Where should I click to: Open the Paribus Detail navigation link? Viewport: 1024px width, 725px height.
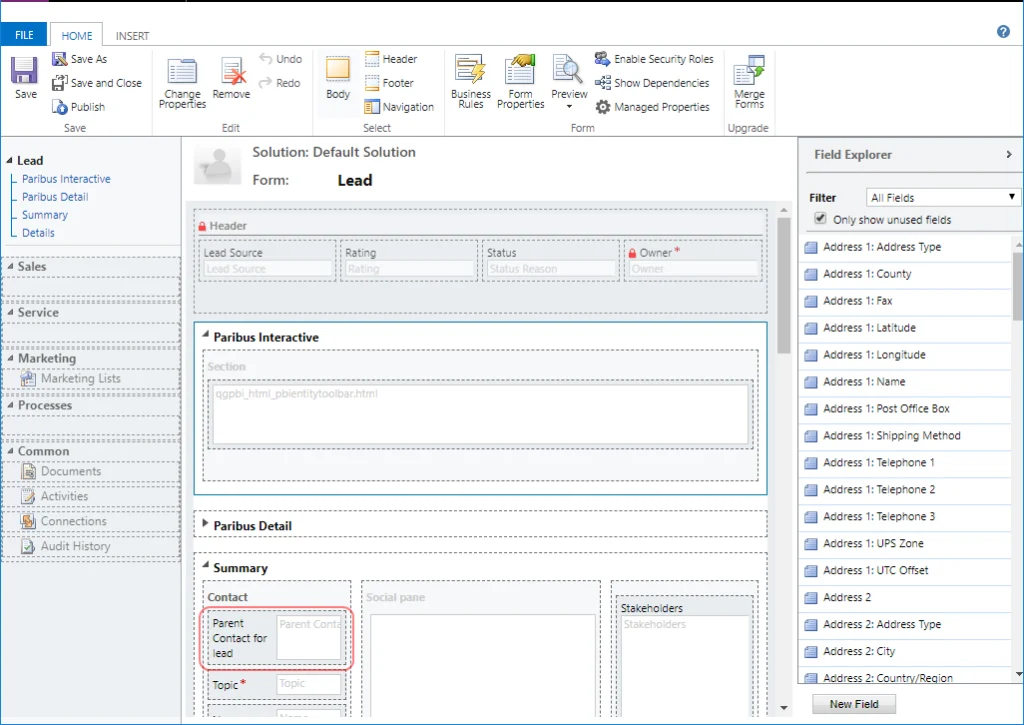pyautogui.click(x=55, y=197)
